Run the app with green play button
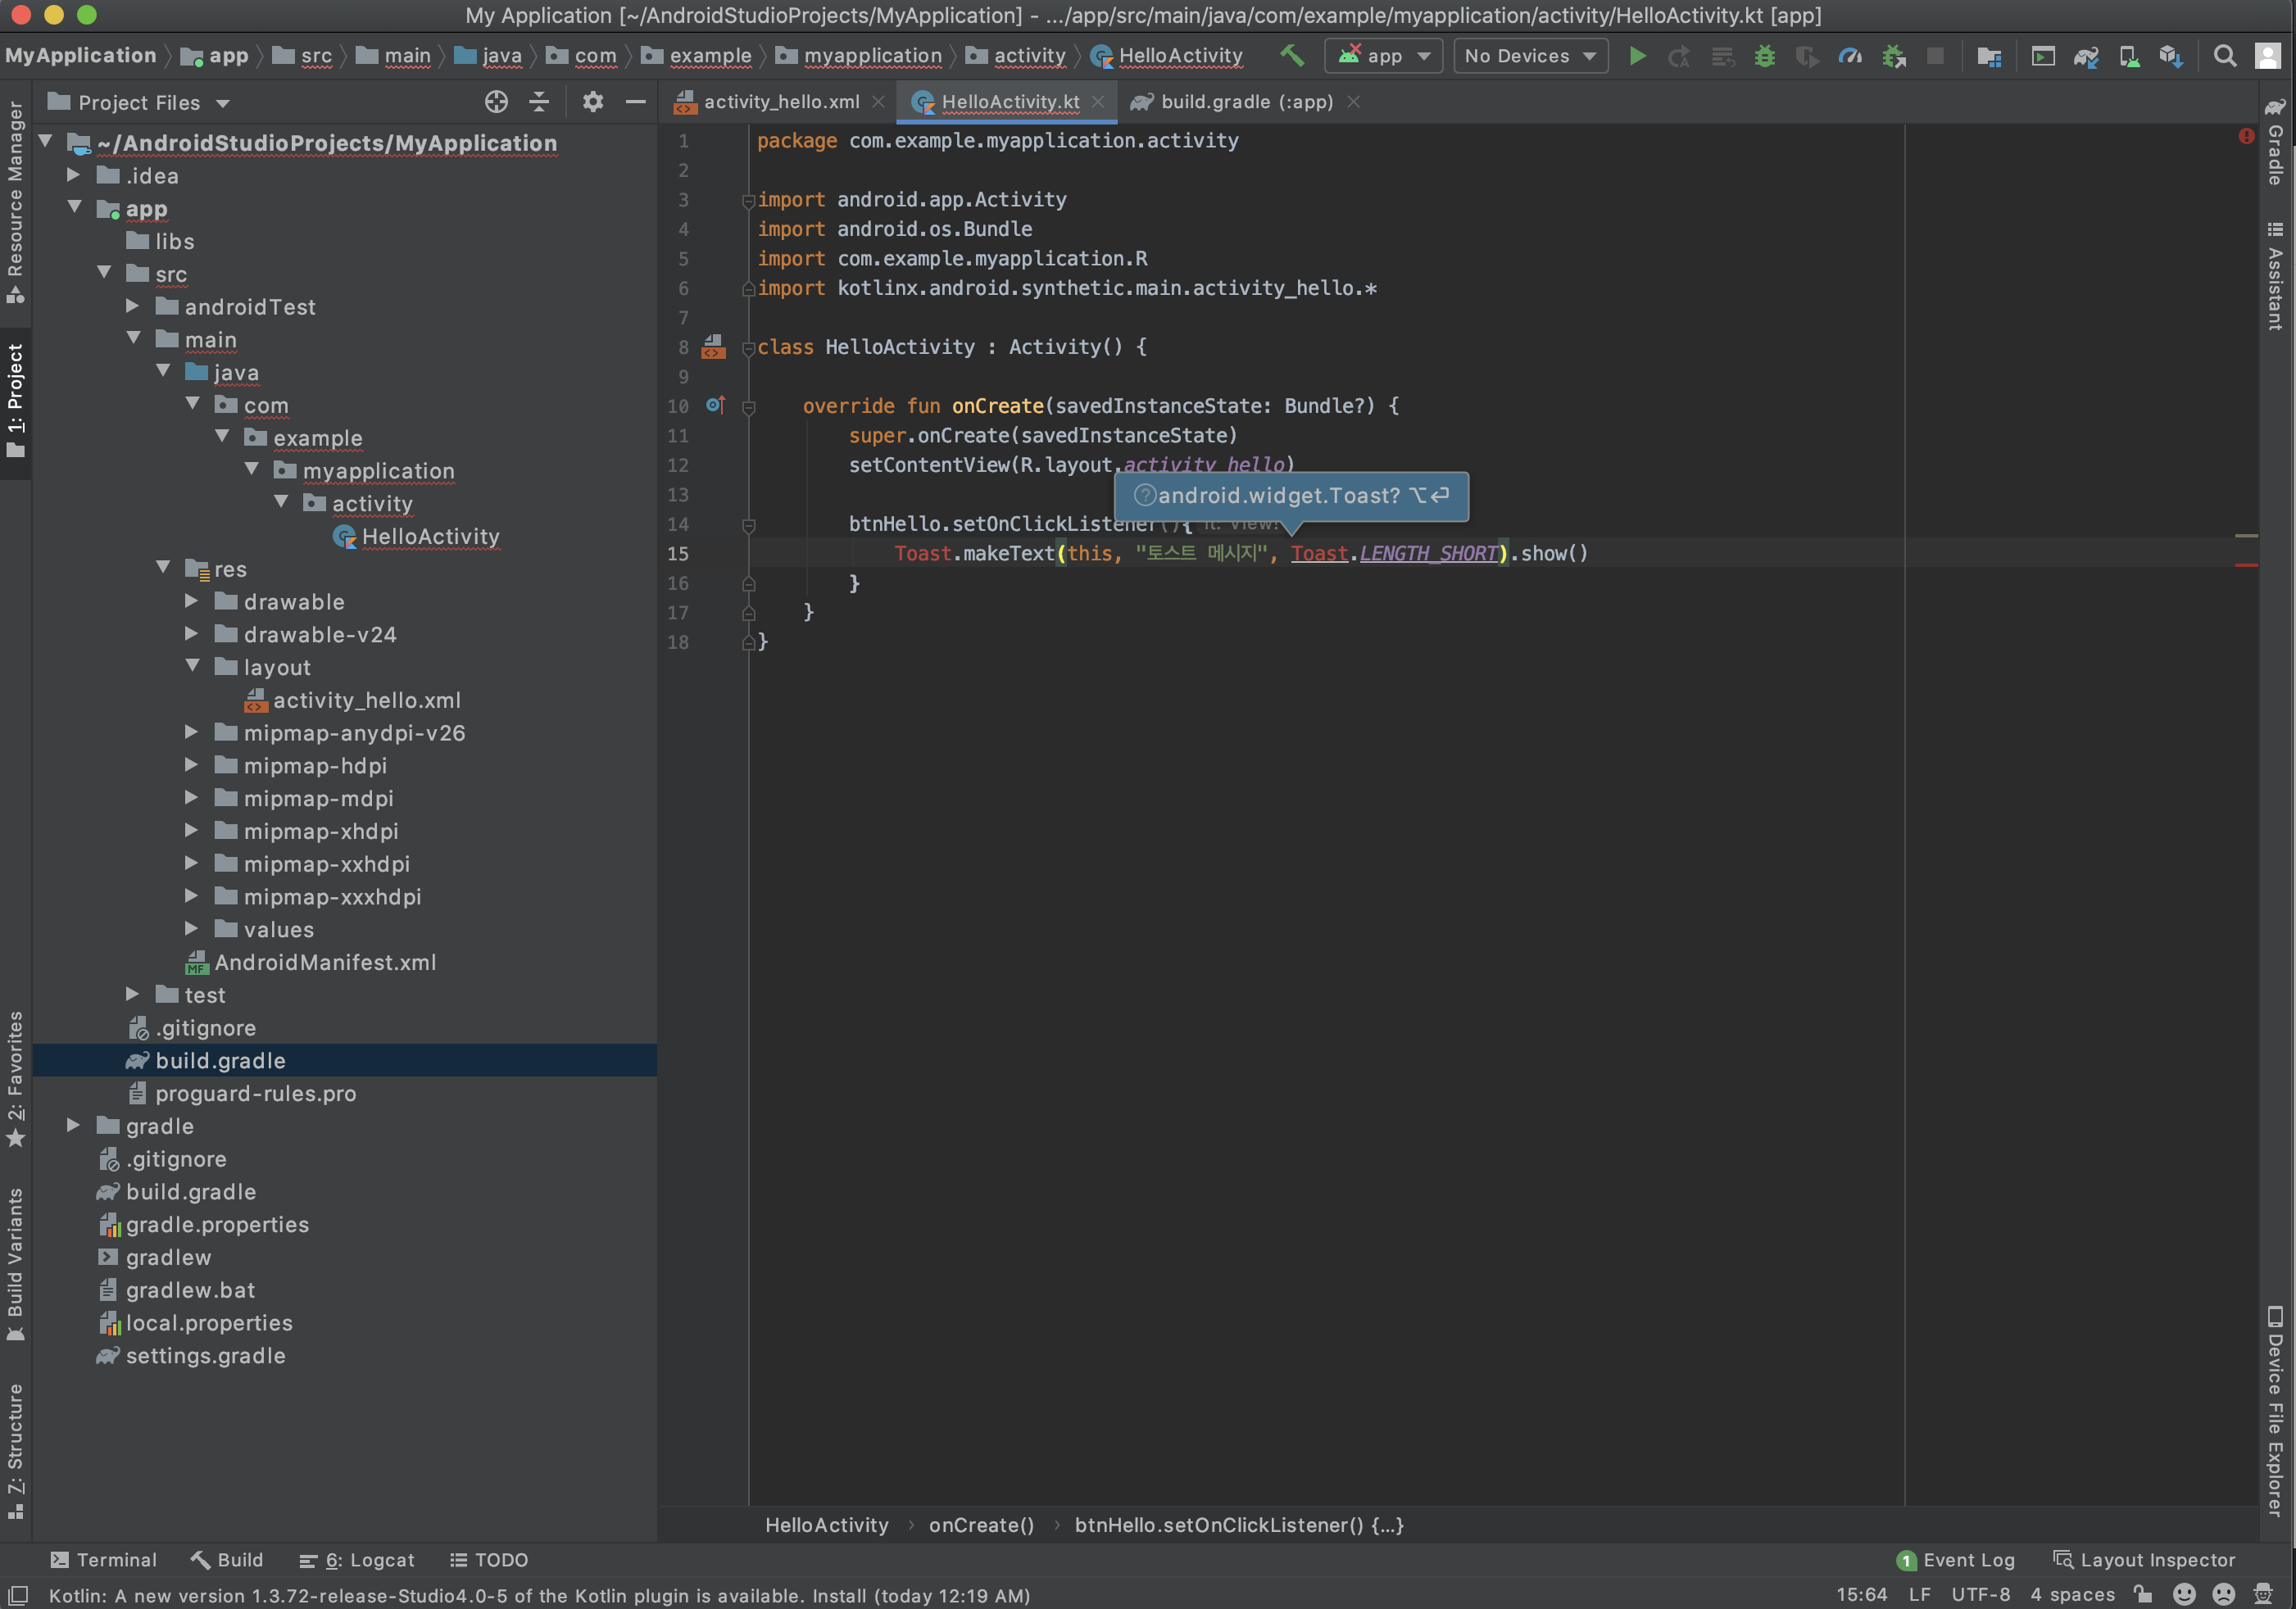 coord(1637,56)
